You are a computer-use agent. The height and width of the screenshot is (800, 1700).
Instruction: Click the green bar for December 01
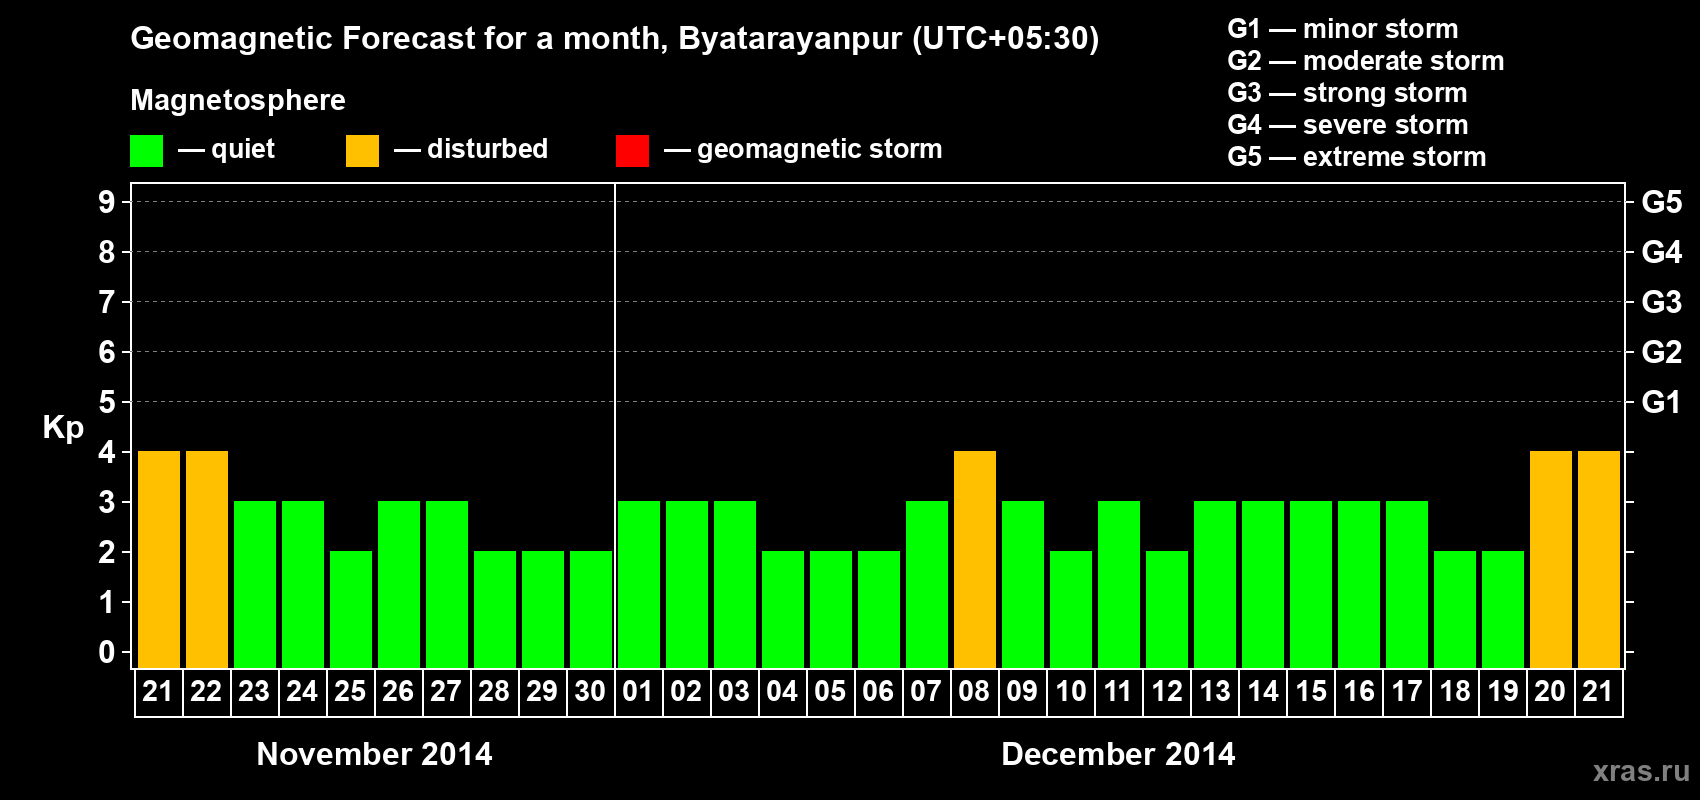tap(639, 585)
